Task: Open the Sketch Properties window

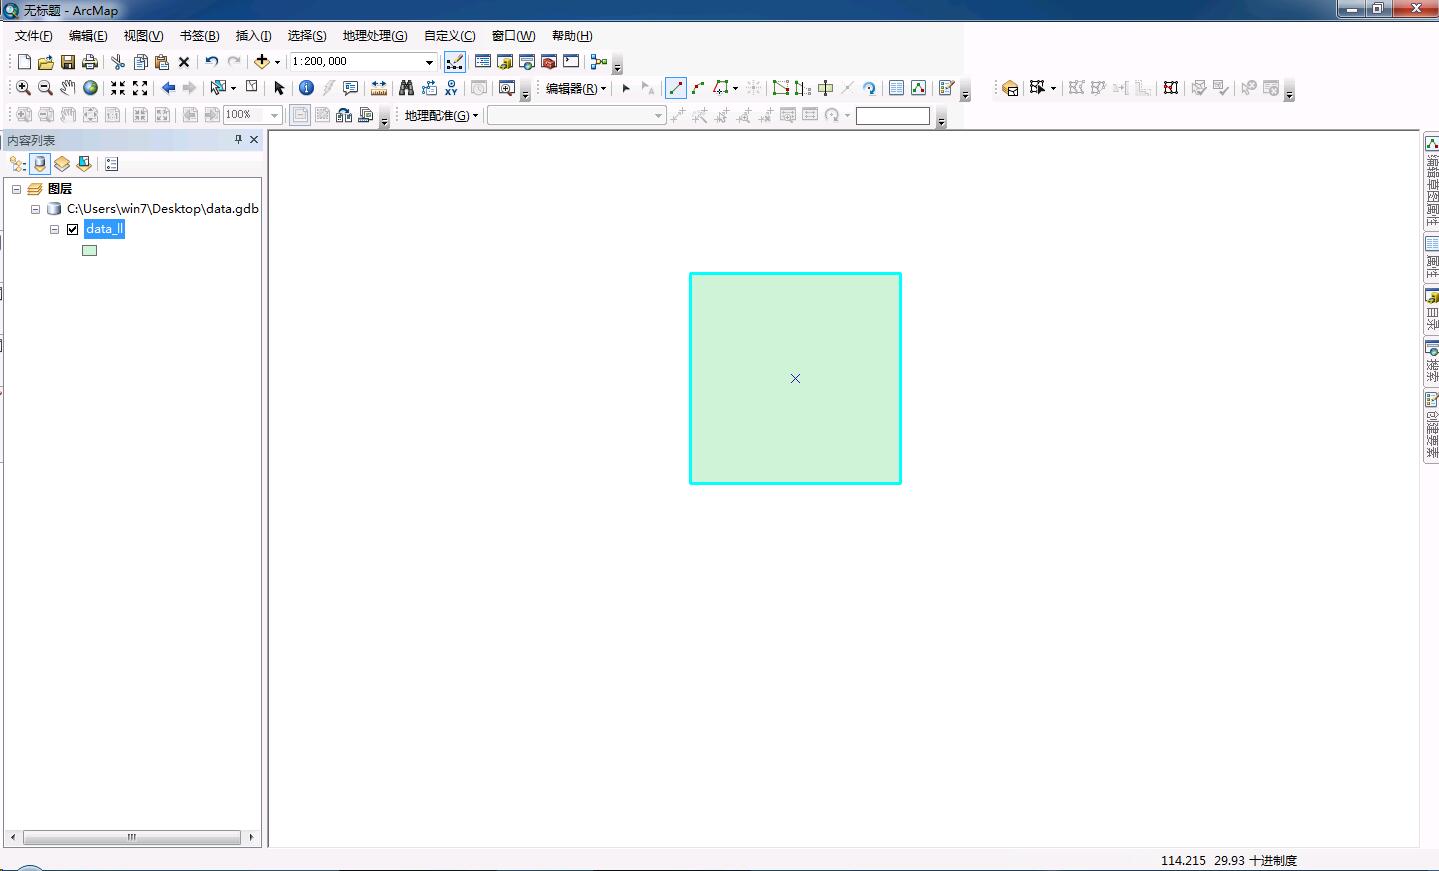Action: click(x=919, y=88)
